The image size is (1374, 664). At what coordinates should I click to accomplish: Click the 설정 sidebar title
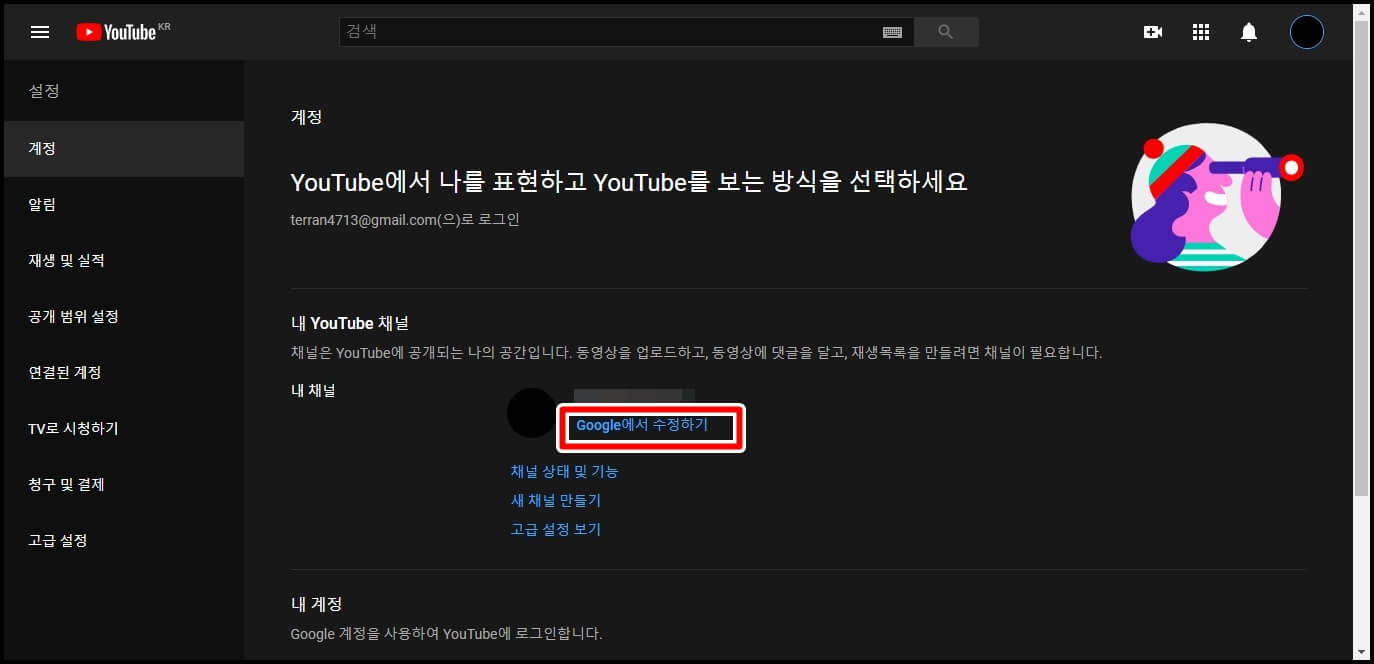tap(44, 91)
